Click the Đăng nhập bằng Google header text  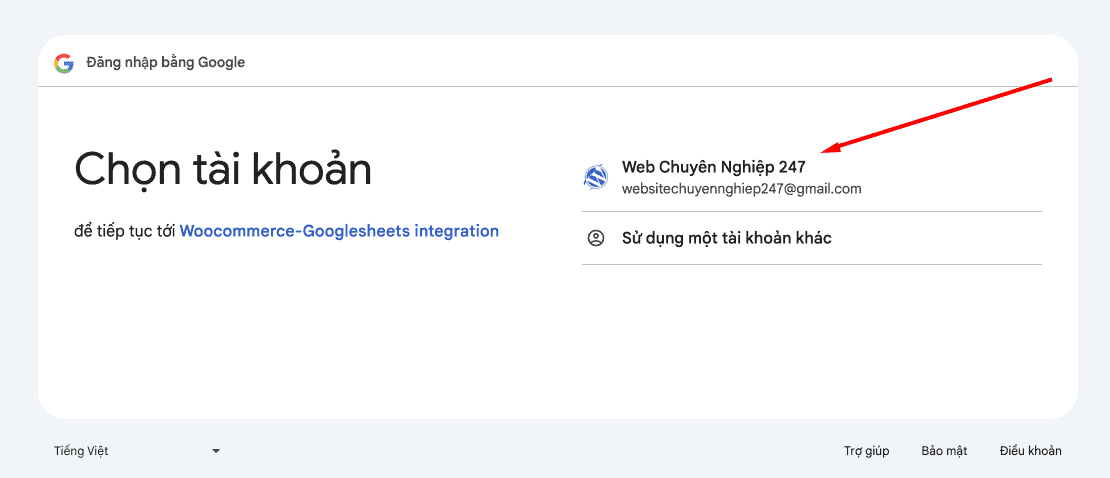166,62
